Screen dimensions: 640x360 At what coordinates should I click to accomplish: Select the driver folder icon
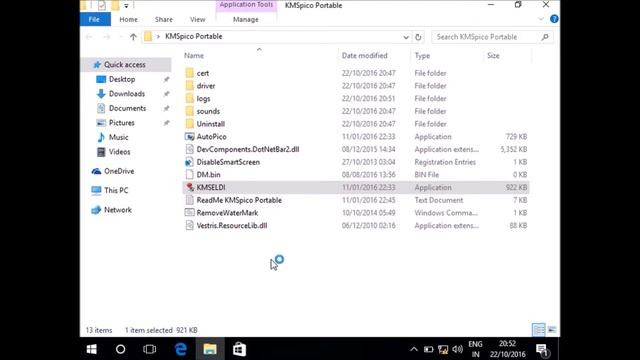(x=189, y=86)
